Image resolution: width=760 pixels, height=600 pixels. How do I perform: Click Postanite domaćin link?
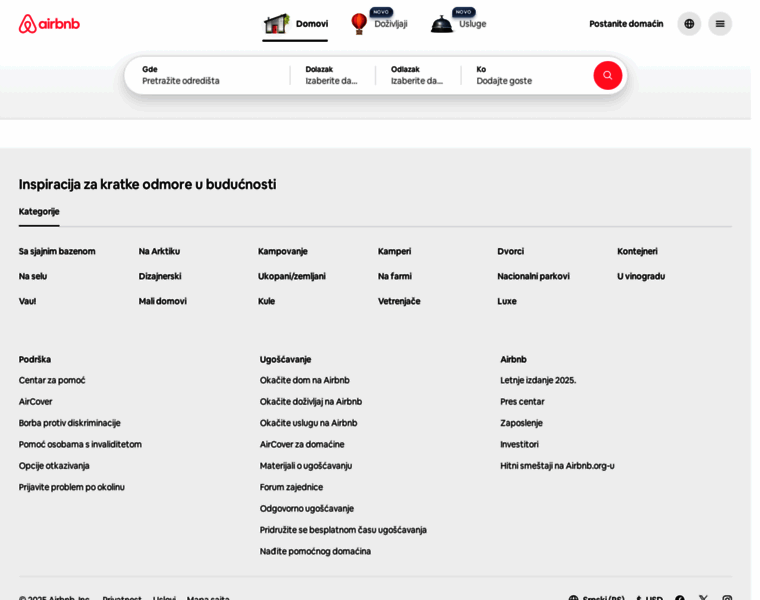click(626, 24)
